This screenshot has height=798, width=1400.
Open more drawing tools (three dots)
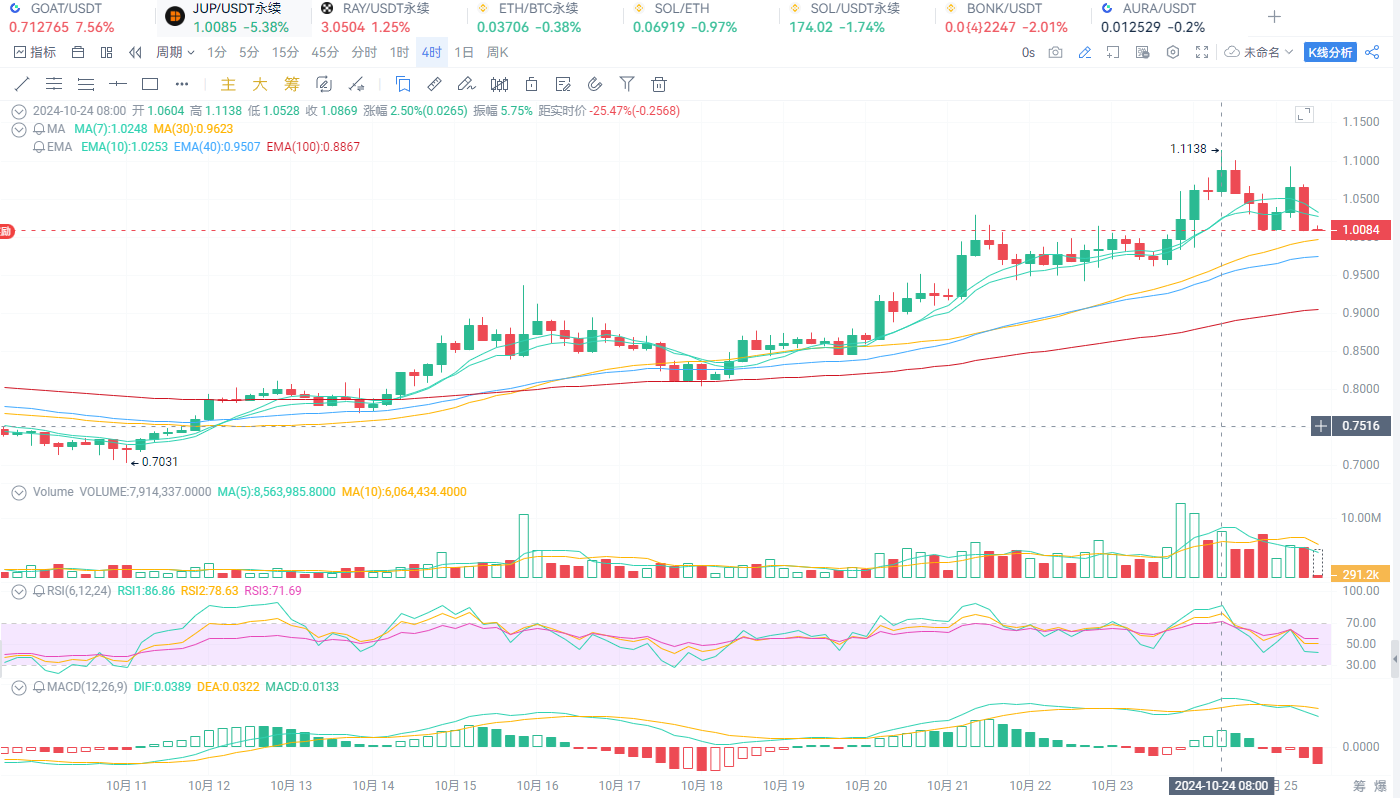pos(182,84)
